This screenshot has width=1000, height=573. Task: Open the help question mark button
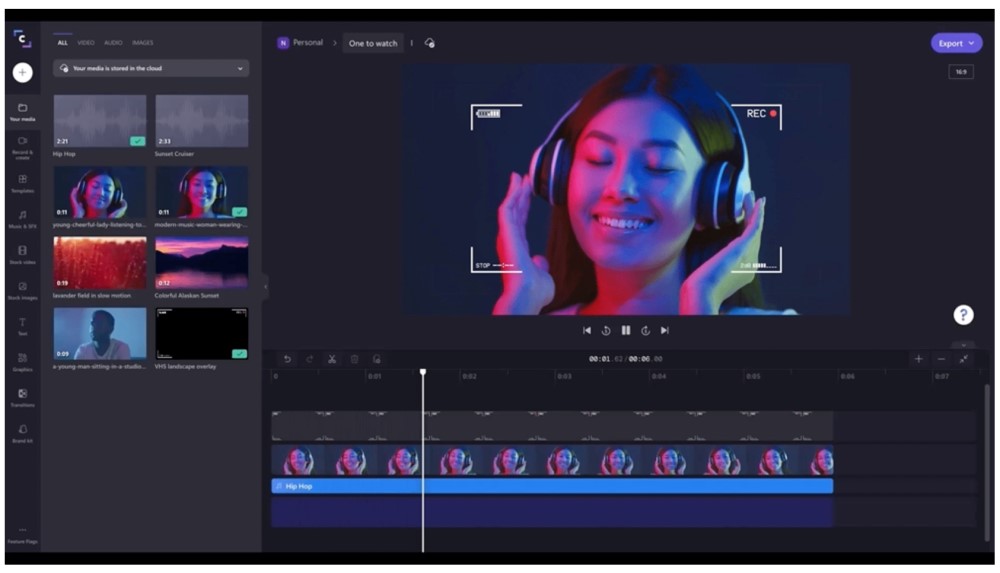click(963, 315)
